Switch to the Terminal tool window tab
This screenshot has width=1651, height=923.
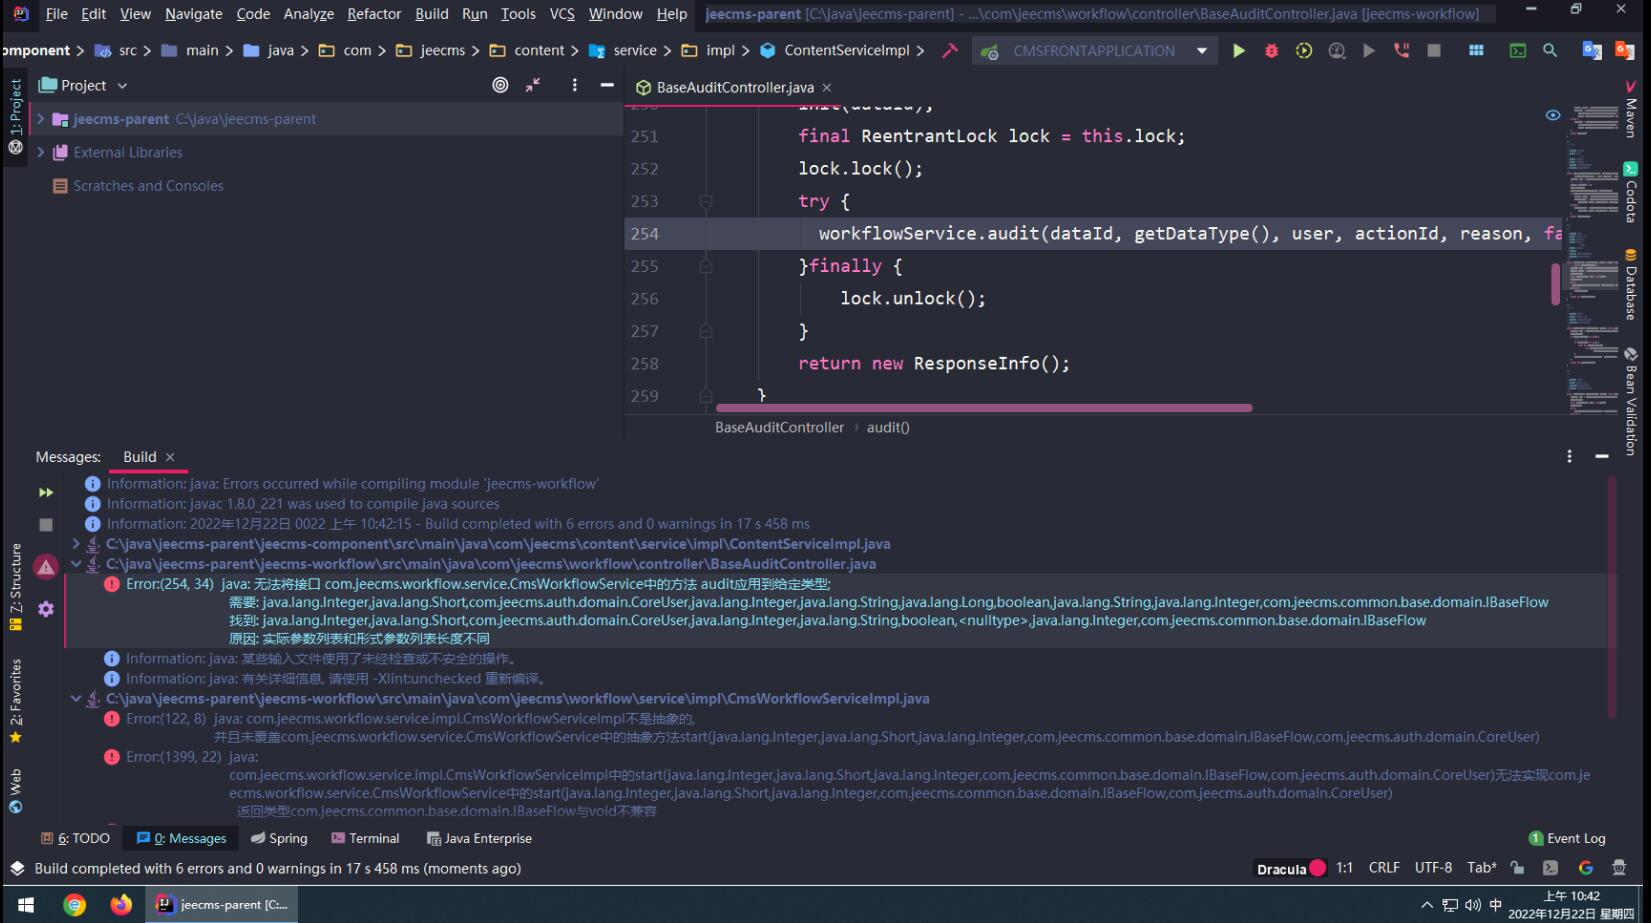(x=365, y=838)
